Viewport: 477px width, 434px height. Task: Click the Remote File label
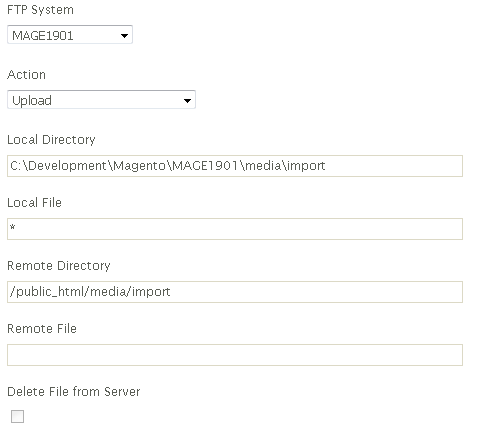(x=42, y=329)
